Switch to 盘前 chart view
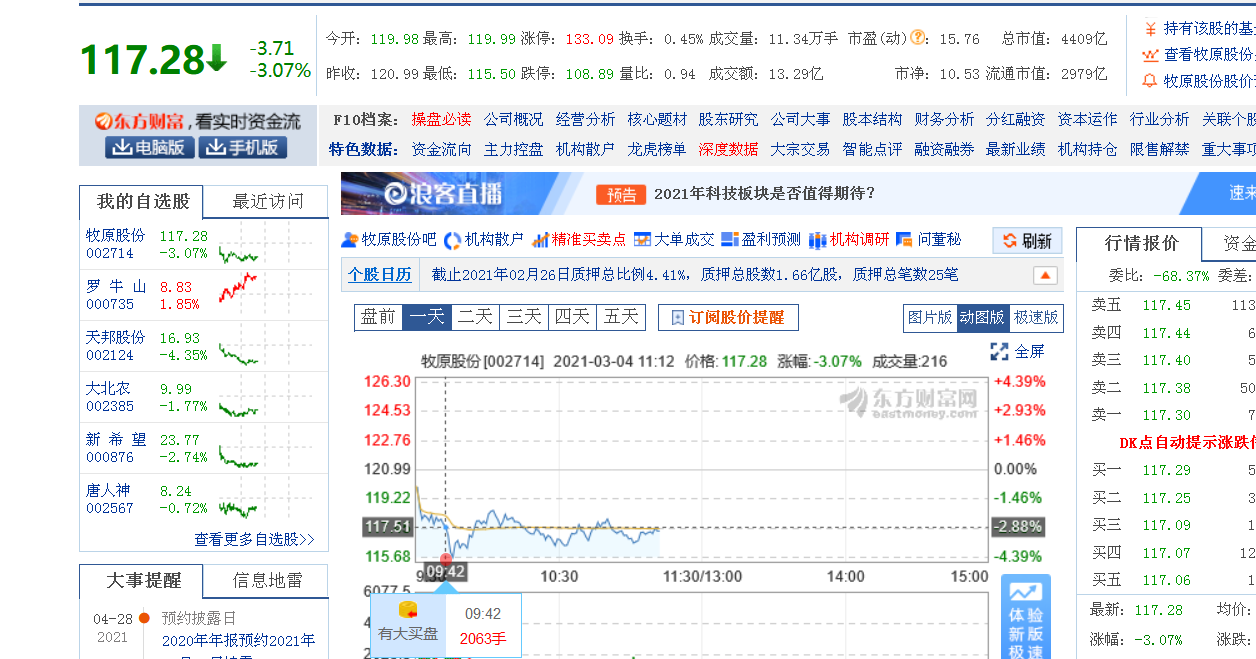Image resolution: width=1256 pixels, height=659 pixels. click(x=378, y=317)
